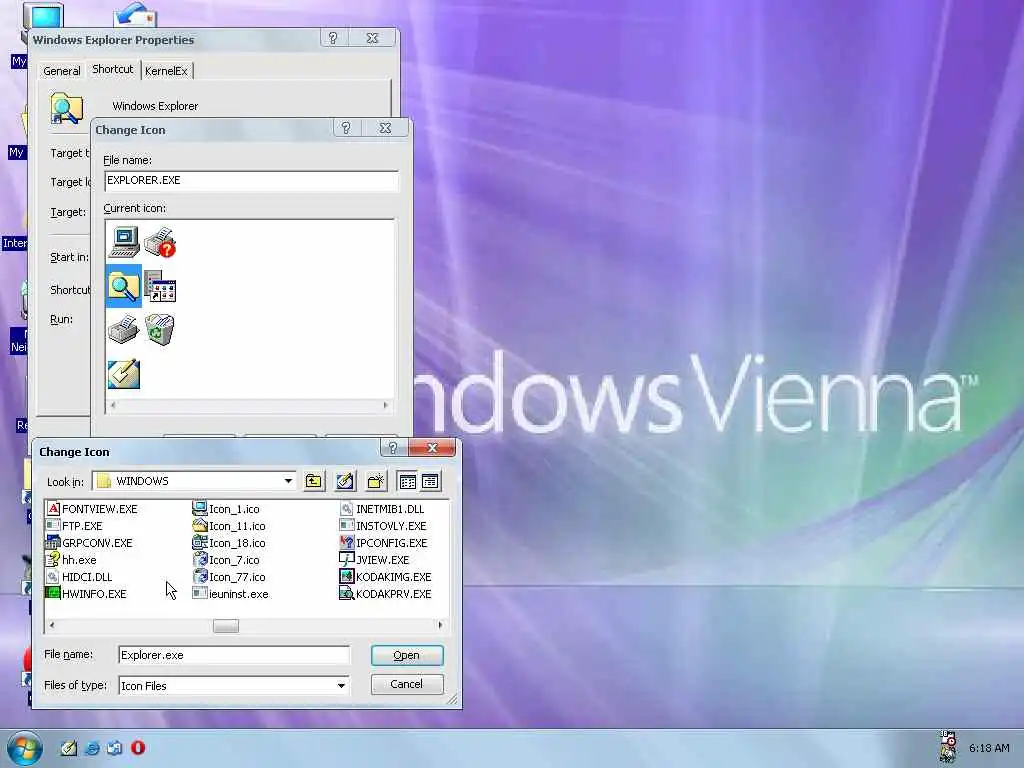Click scroll right arrow in Current icon list
Viewport: 1024px width, 768px height.
point(385,406)
